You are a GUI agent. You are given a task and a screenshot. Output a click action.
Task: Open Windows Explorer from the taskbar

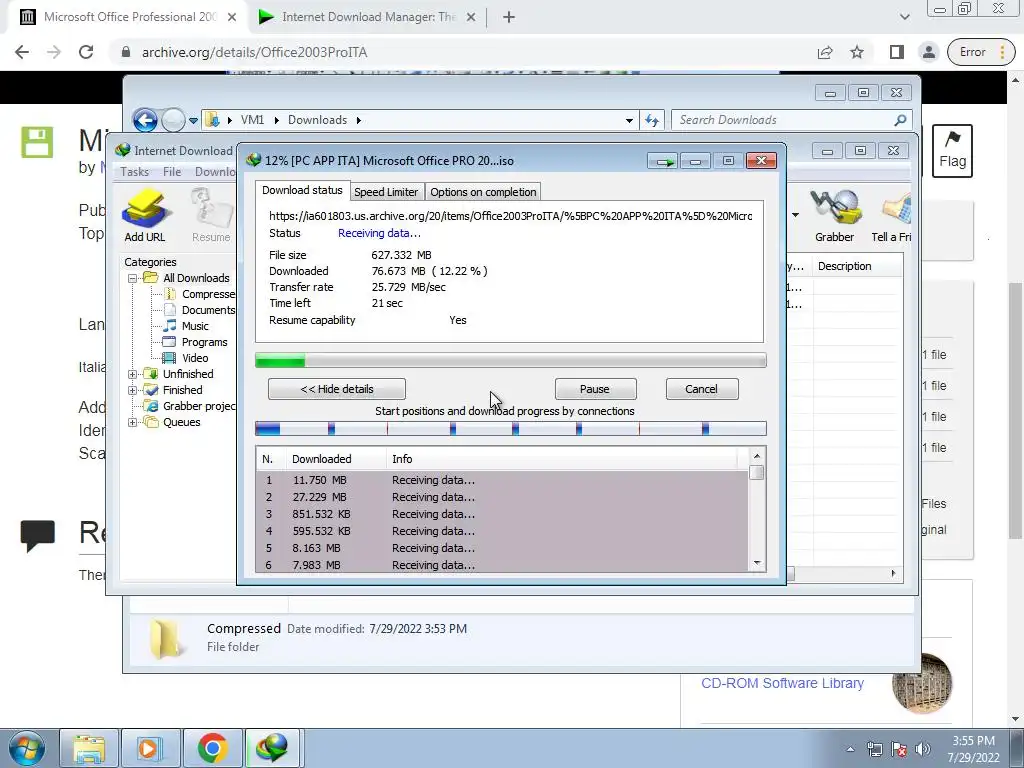89,748
